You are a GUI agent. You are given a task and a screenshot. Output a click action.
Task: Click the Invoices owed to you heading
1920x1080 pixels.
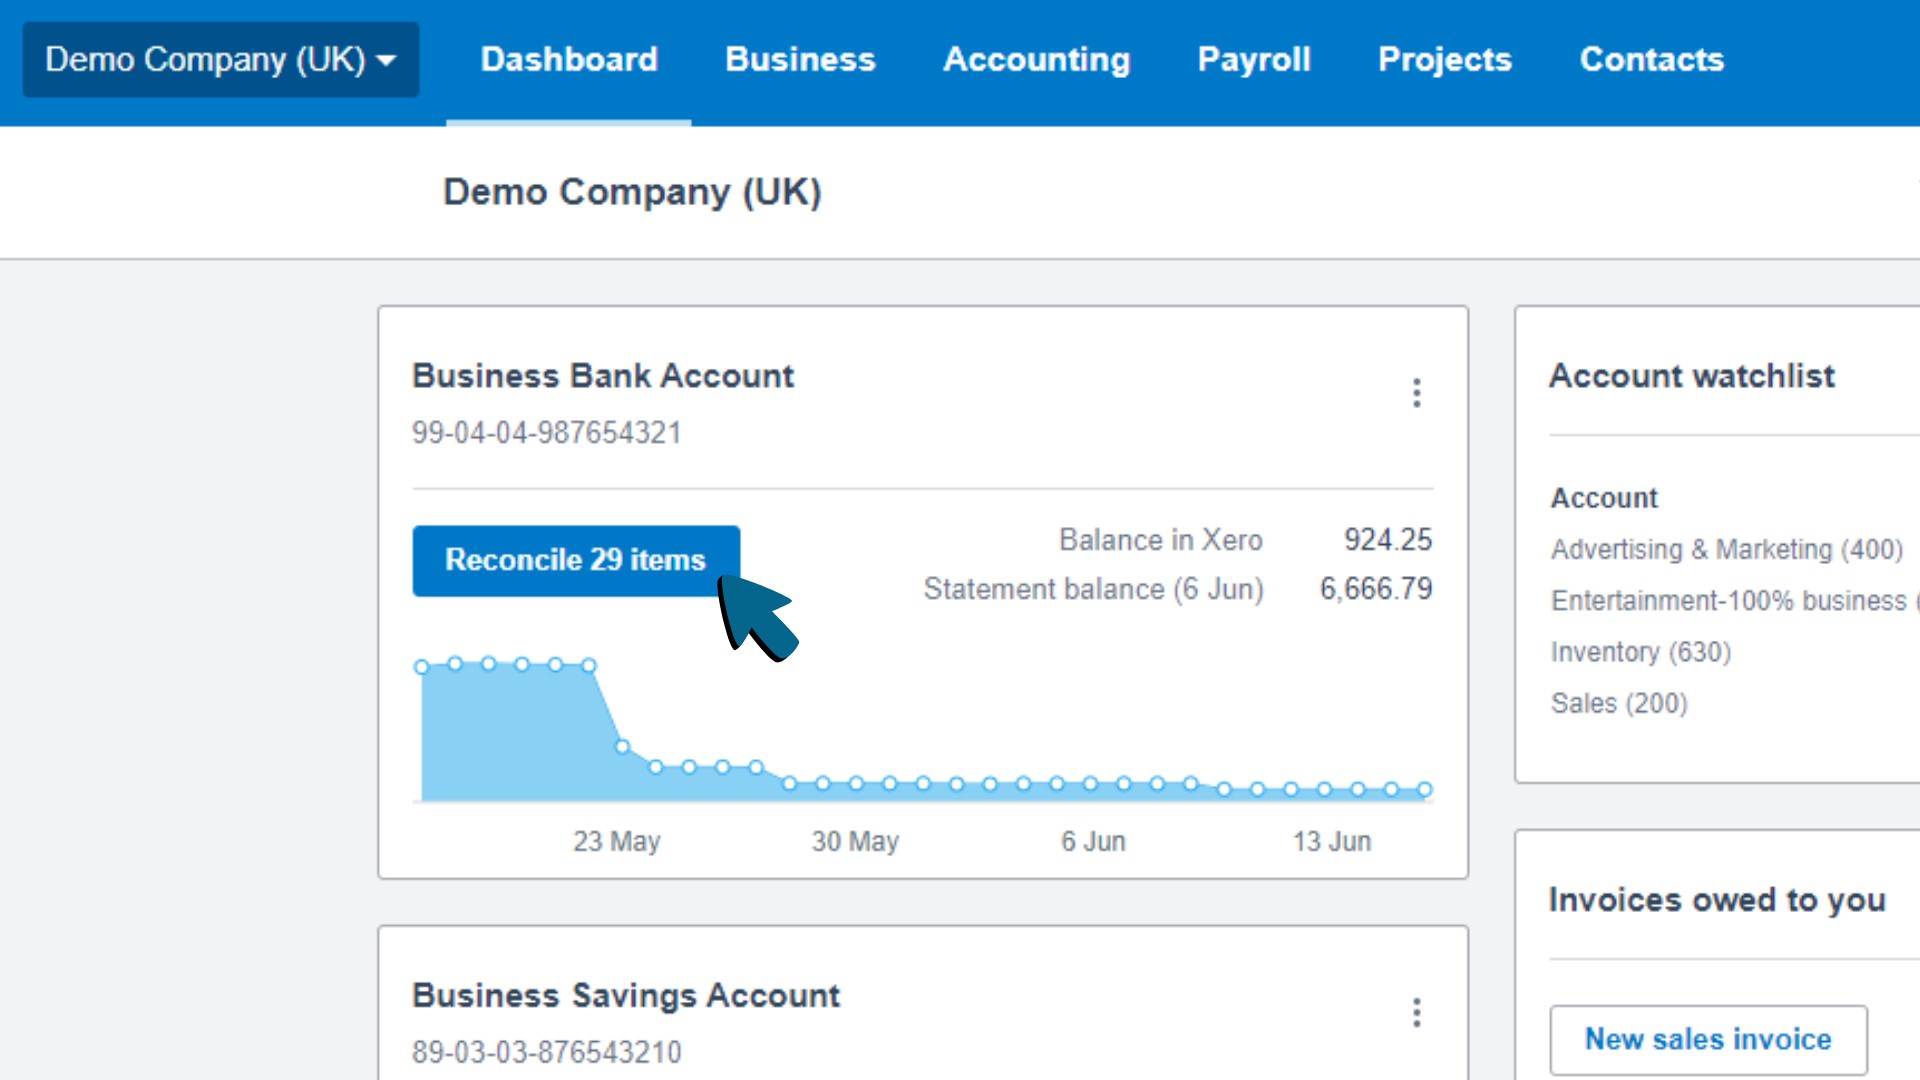pyautogui.click(x=1717, y=900)
